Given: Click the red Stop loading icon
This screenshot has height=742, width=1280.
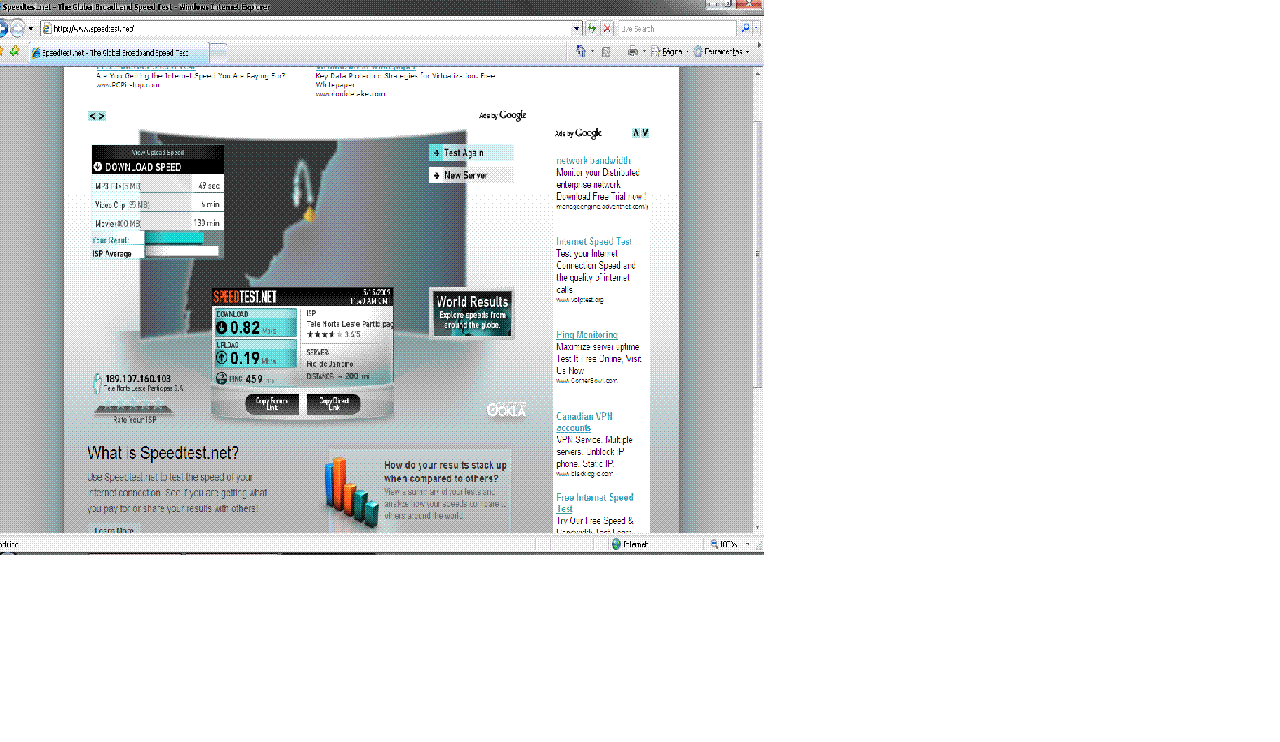Looking at the screenshot, I should [x=606, y=29].
